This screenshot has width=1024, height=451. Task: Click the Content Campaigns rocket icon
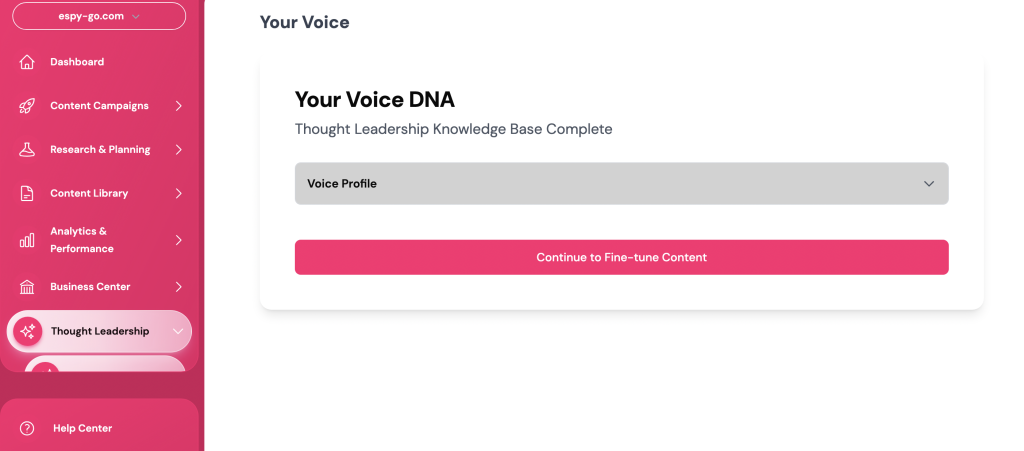pos(27,106)
